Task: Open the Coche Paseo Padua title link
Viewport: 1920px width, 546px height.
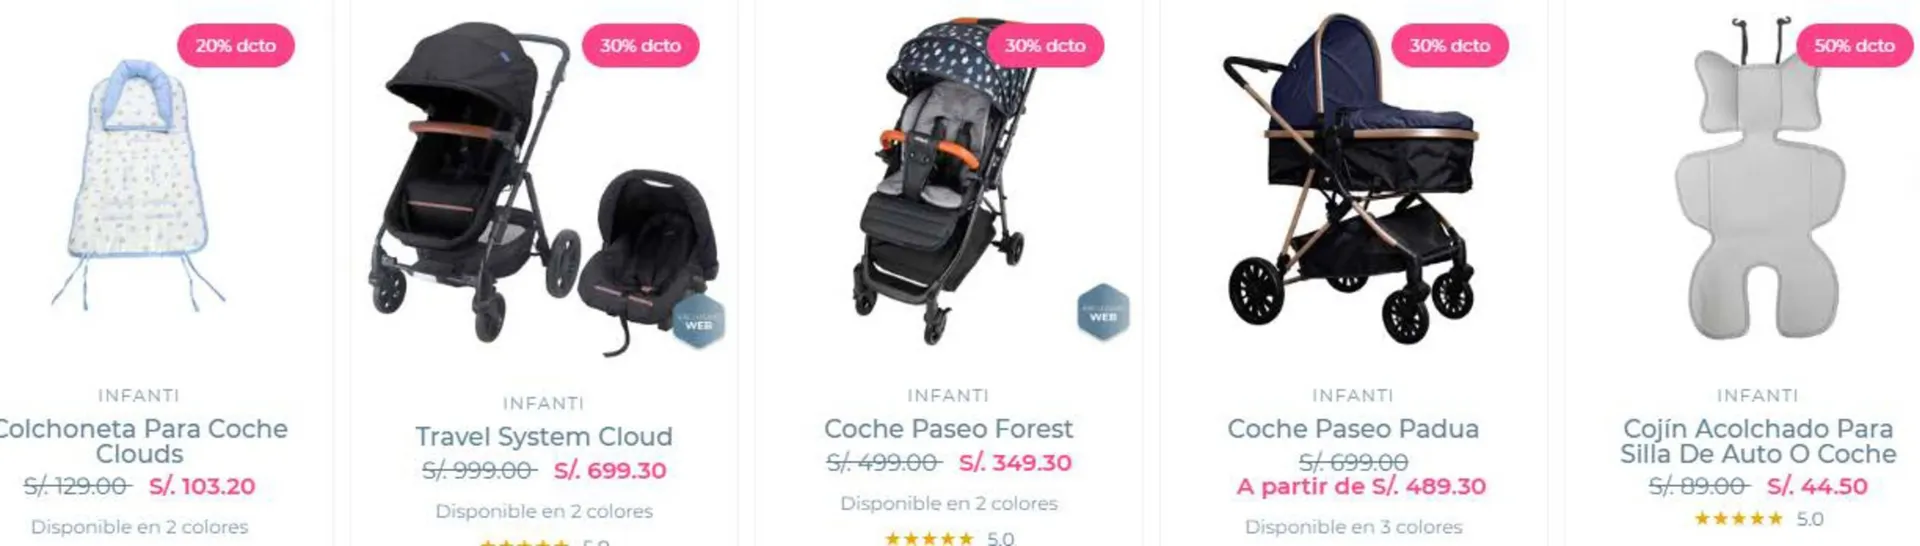Action: click(1352, 429)
